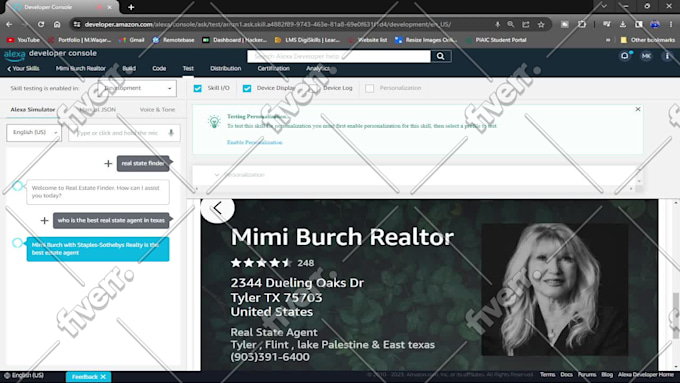Switch to the Analytics tab

pyautogui.click(x=318, y=69)
